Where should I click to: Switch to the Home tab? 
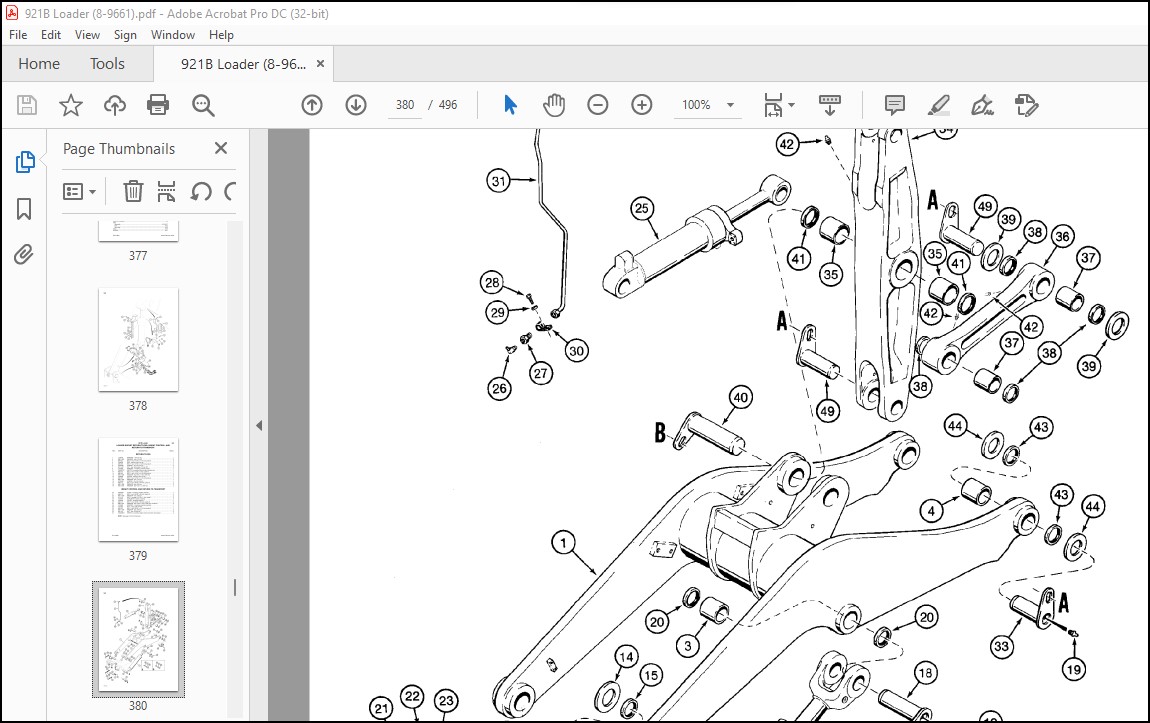click(39, 64)
